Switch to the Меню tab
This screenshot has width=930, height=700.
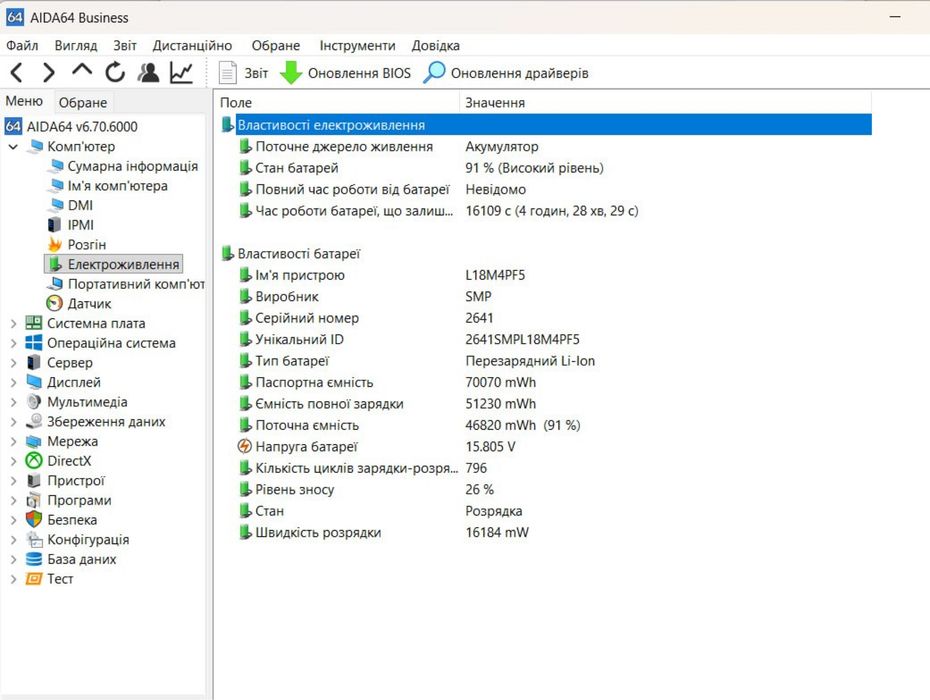(x=24, y=101)
